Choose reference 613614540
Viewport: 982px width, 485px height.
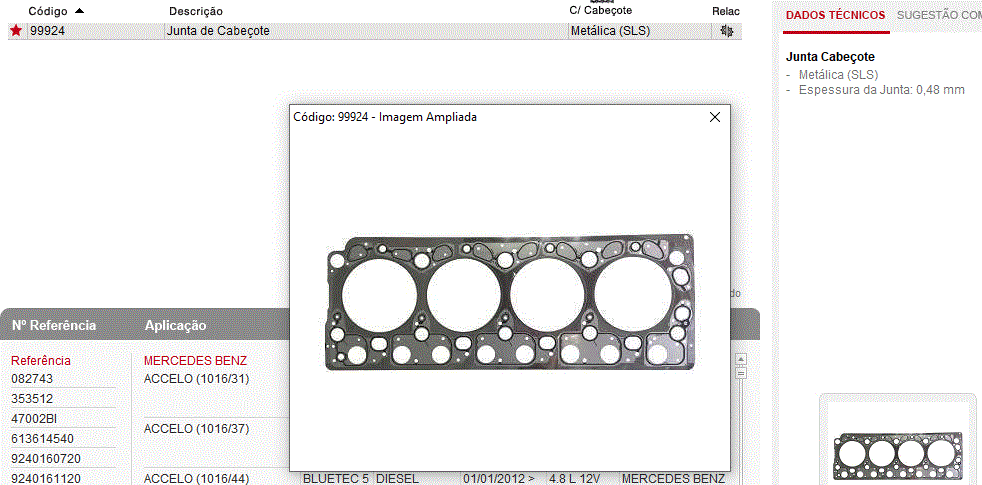(x=42, y=439)
